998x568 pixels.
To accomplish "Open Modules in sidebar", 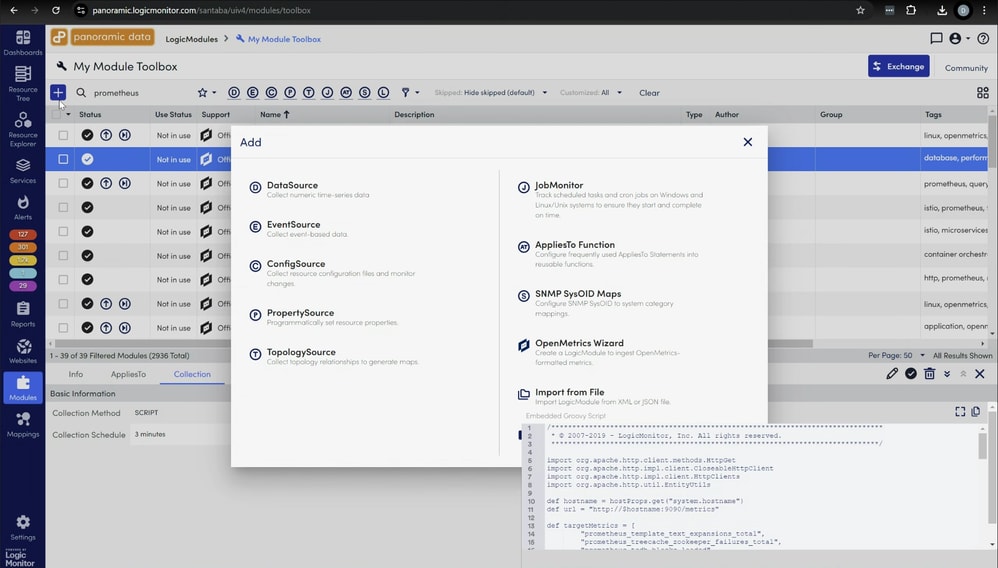I will (23, 388).
